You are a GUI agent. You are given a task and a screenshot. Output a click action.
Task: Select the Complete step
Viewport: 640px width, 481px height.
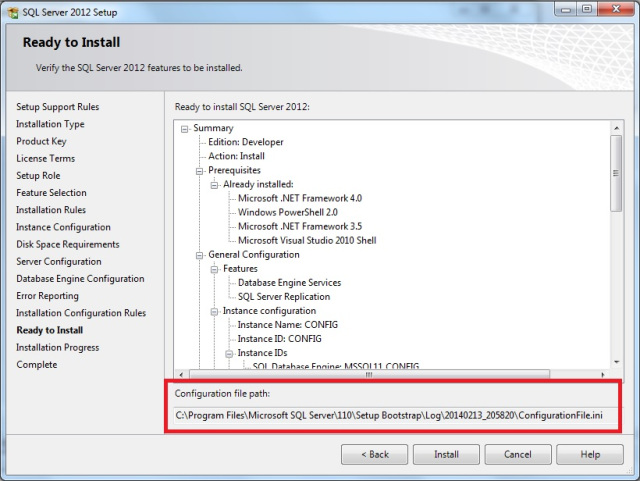[x=37, y=365]
